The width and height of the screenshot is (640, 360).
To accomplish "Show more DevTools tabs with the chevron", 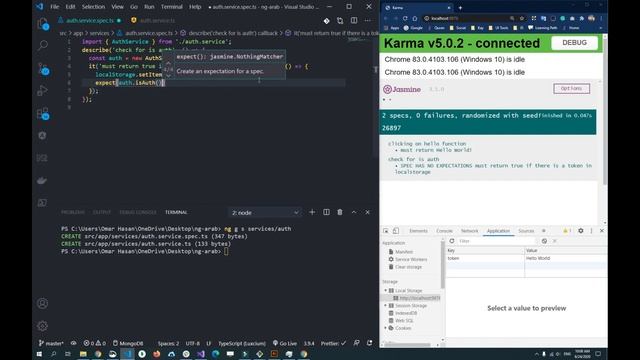I will pos(544,231).
